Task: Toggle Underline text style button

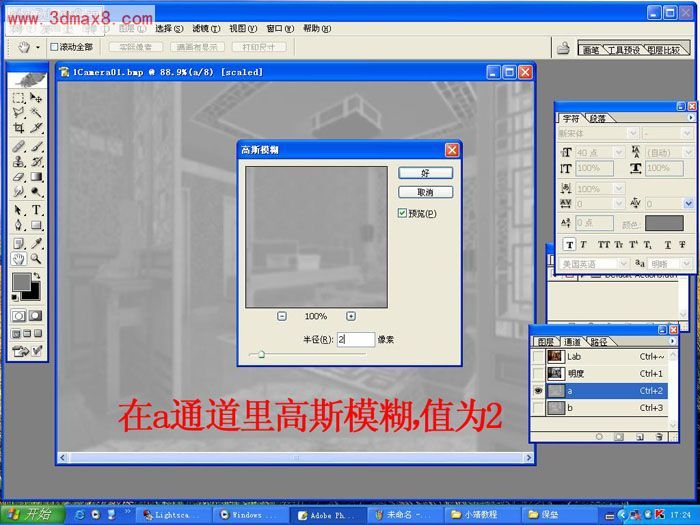Action: click(x=667, y=245)
